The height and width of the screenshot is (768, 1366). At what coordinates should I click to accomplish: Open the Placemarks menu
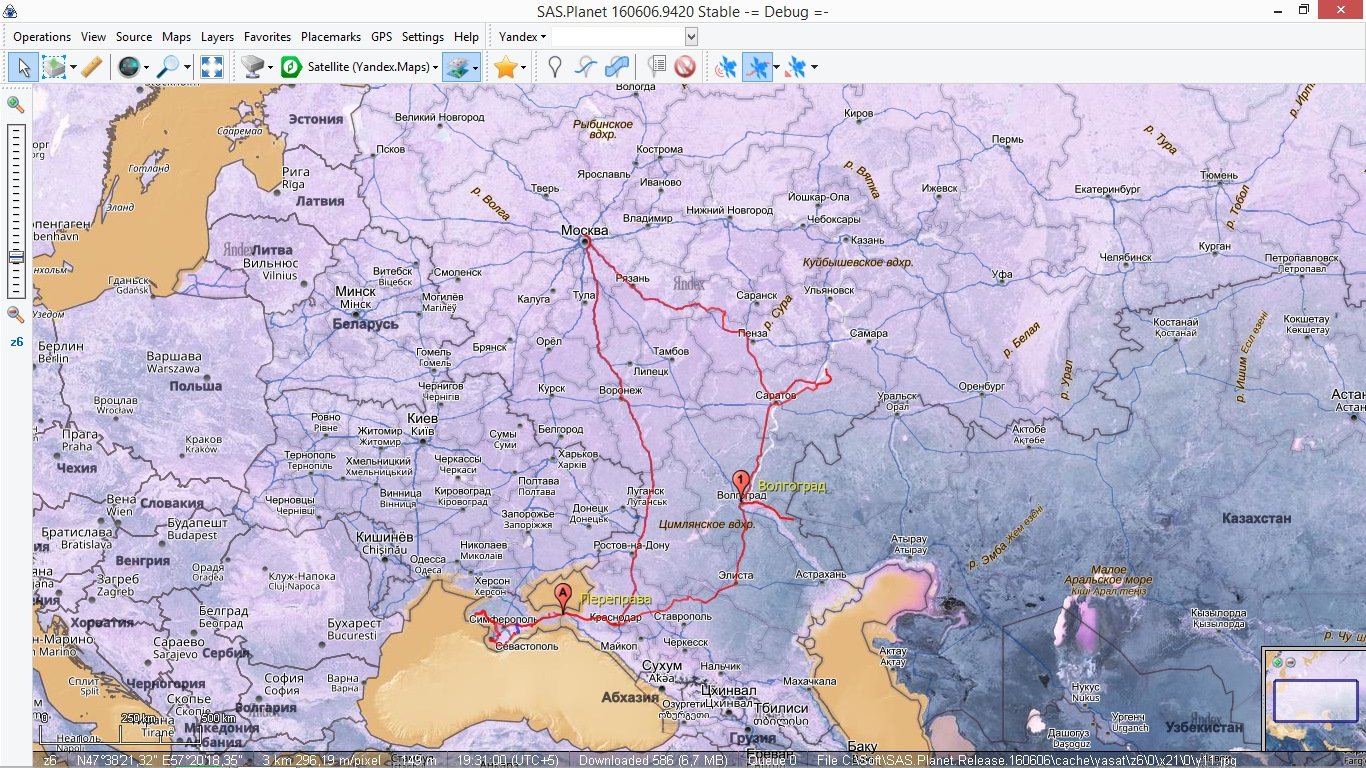331,36
